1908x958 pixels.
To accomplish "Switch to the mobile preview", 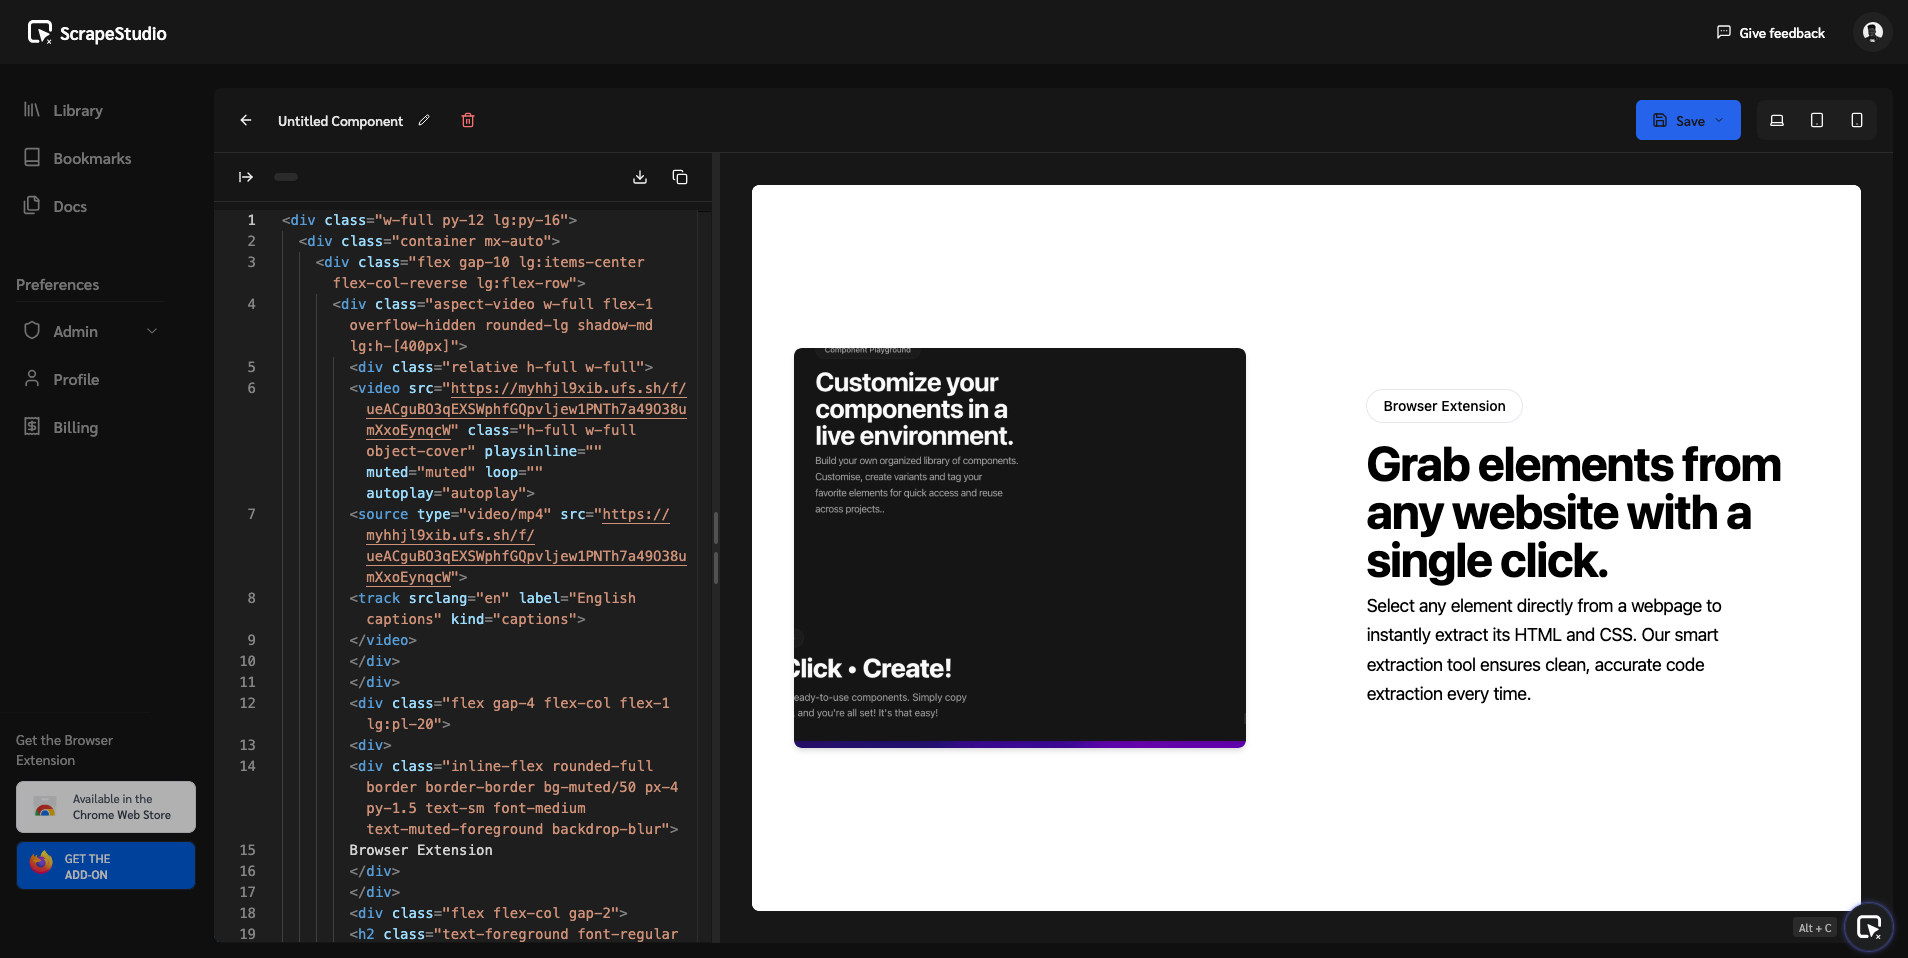I will click(1857, 120).
